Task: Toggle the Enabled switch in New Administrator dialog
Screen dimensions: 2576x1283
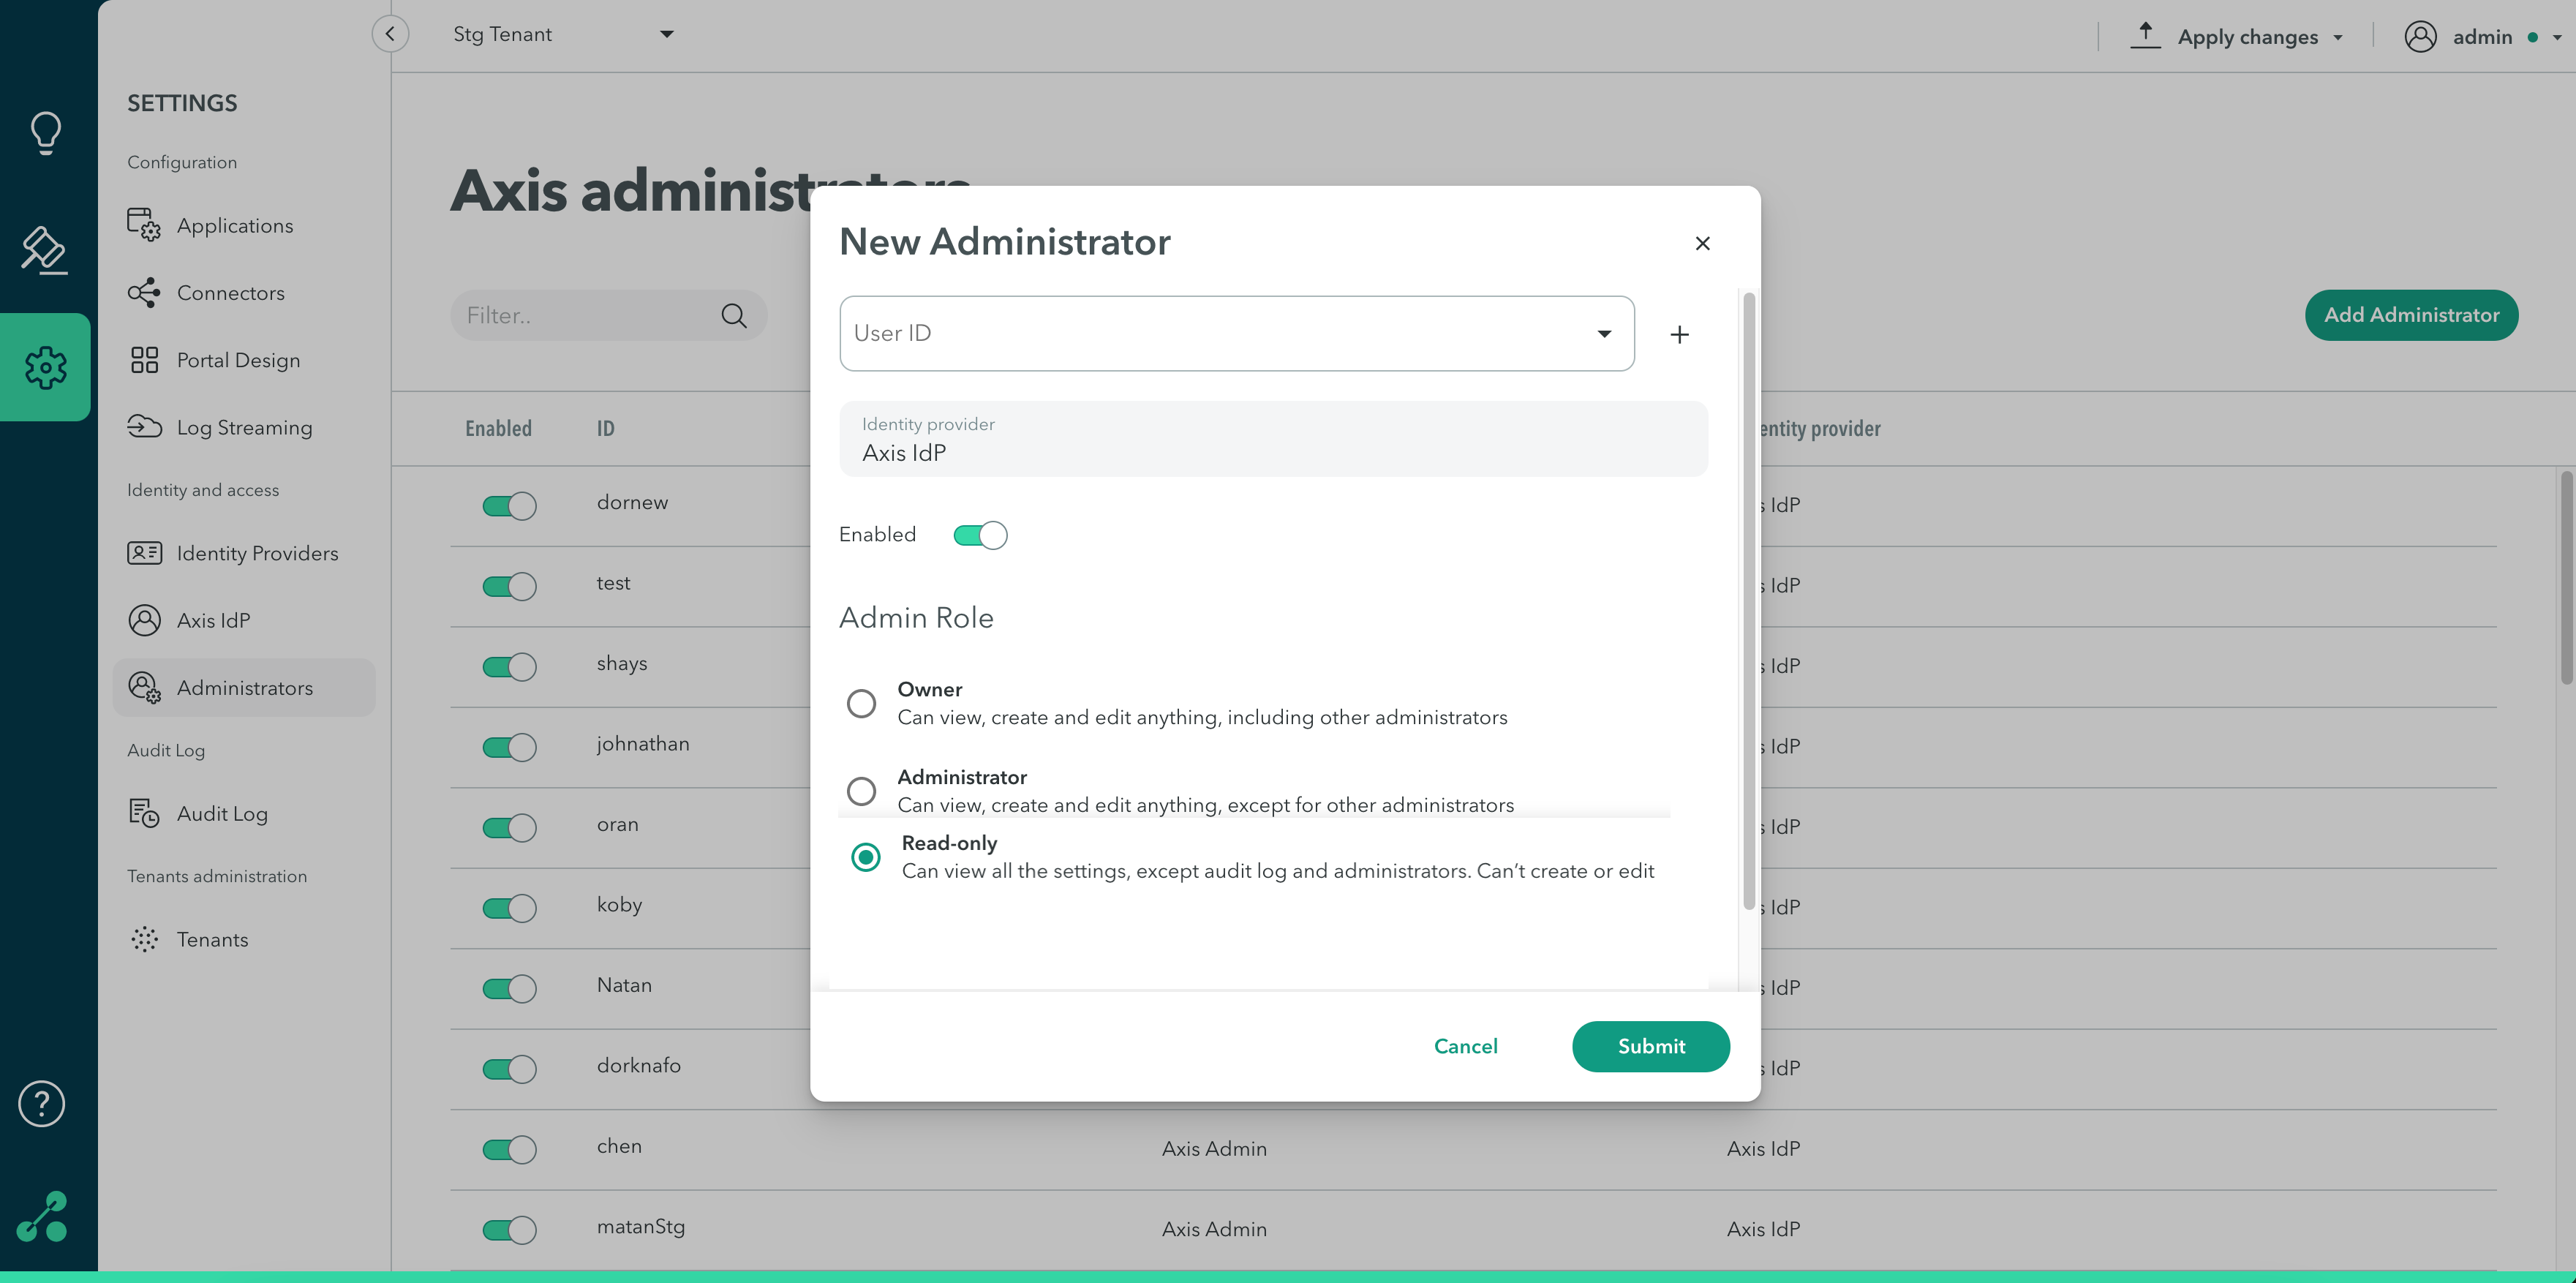Action: pos(980,535)
